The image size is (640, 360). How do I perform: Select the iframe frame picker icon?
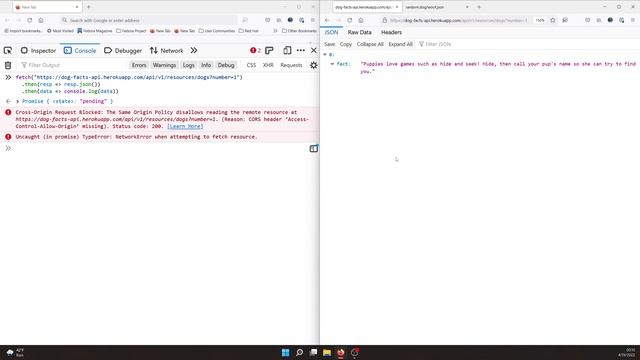click(269, 50)
